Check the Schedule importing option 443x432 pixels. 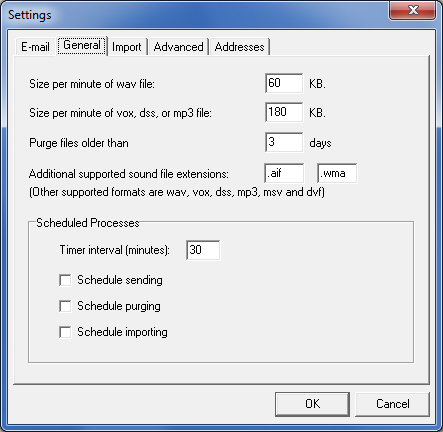click(x=65, y=332)
